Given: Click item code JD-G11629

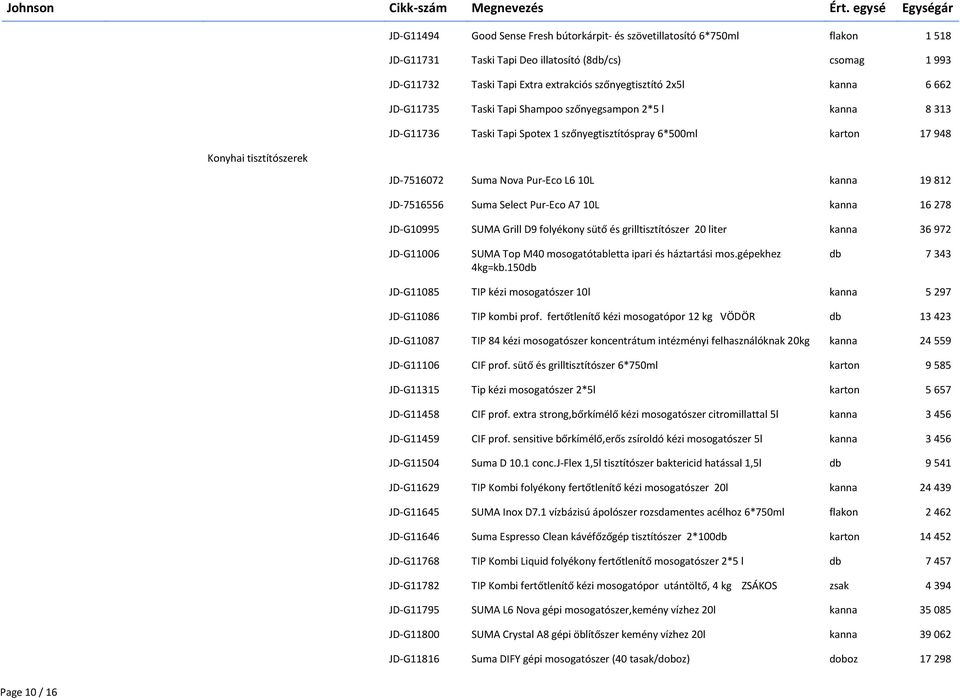Looking at the screenshot, I should tap(414, 487).
